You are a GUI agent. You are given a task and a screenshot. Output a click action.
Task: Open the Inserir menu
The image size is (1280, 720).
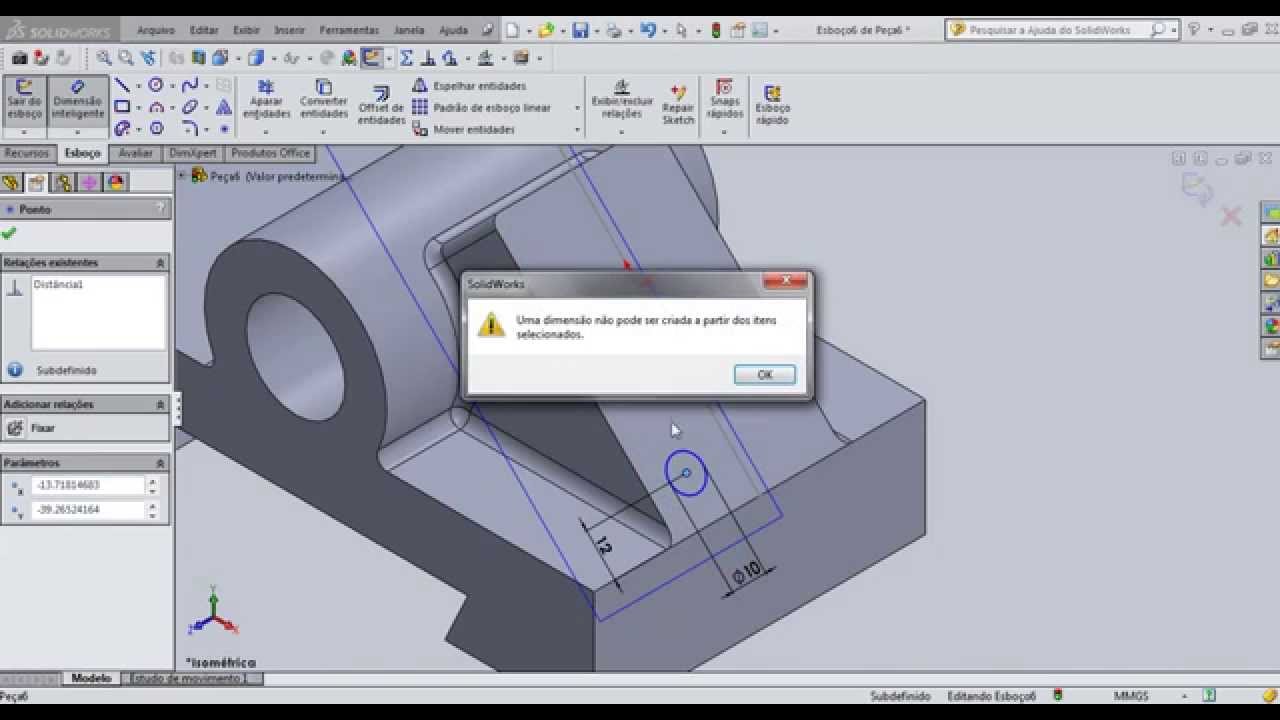tap(290, 31)
